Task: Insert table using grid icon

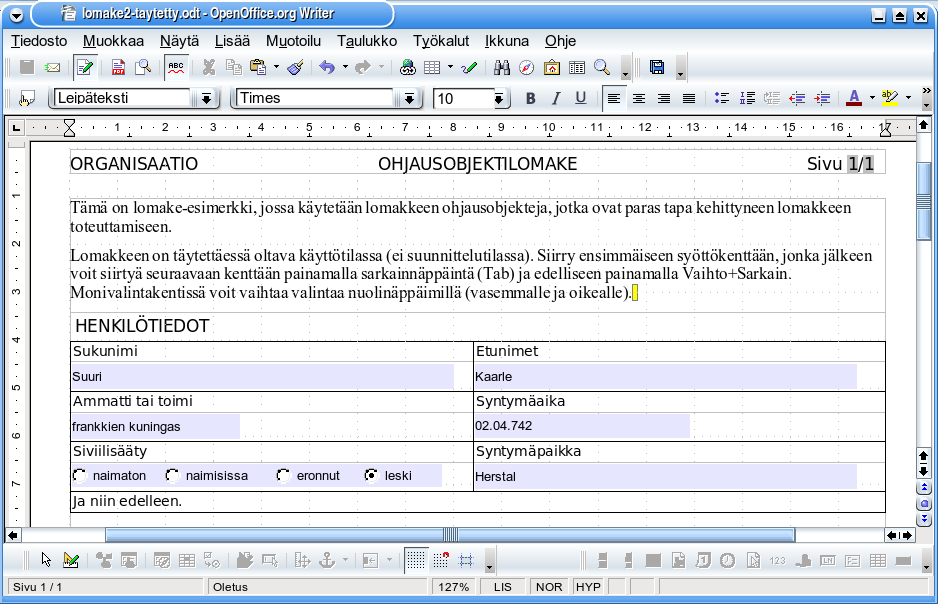Action: pos(432,68)
